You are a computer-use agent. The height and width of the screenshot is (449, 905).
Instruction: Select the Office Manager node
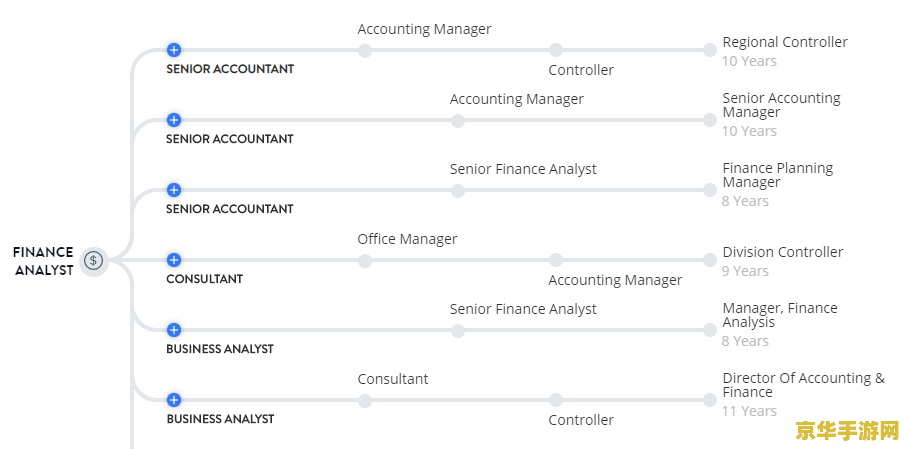point(365,261)
